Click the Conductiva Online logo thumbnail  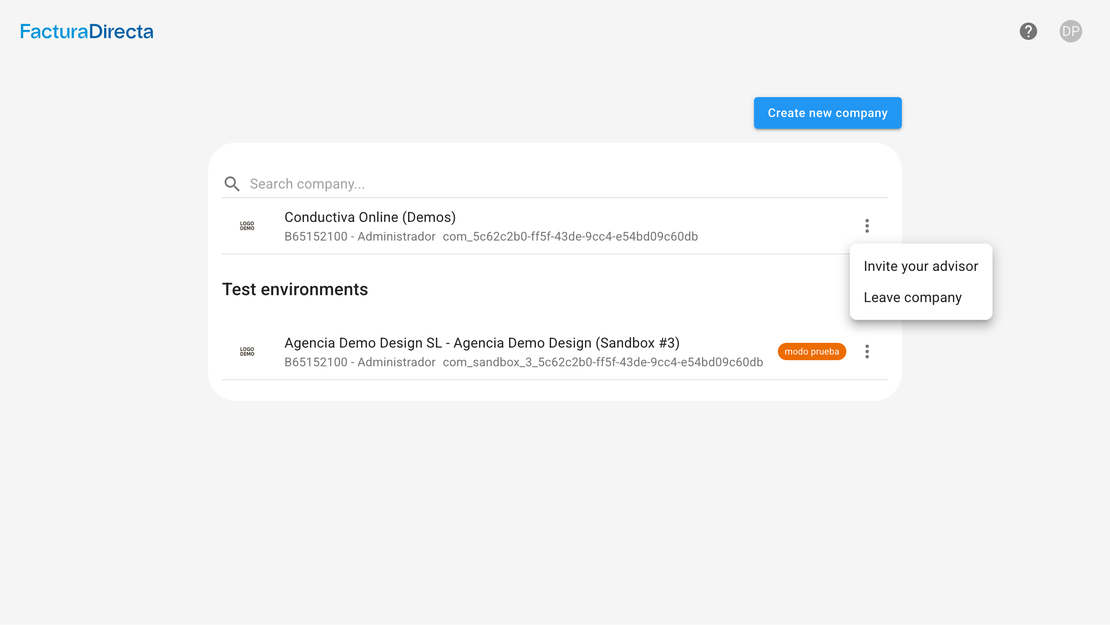247,226
